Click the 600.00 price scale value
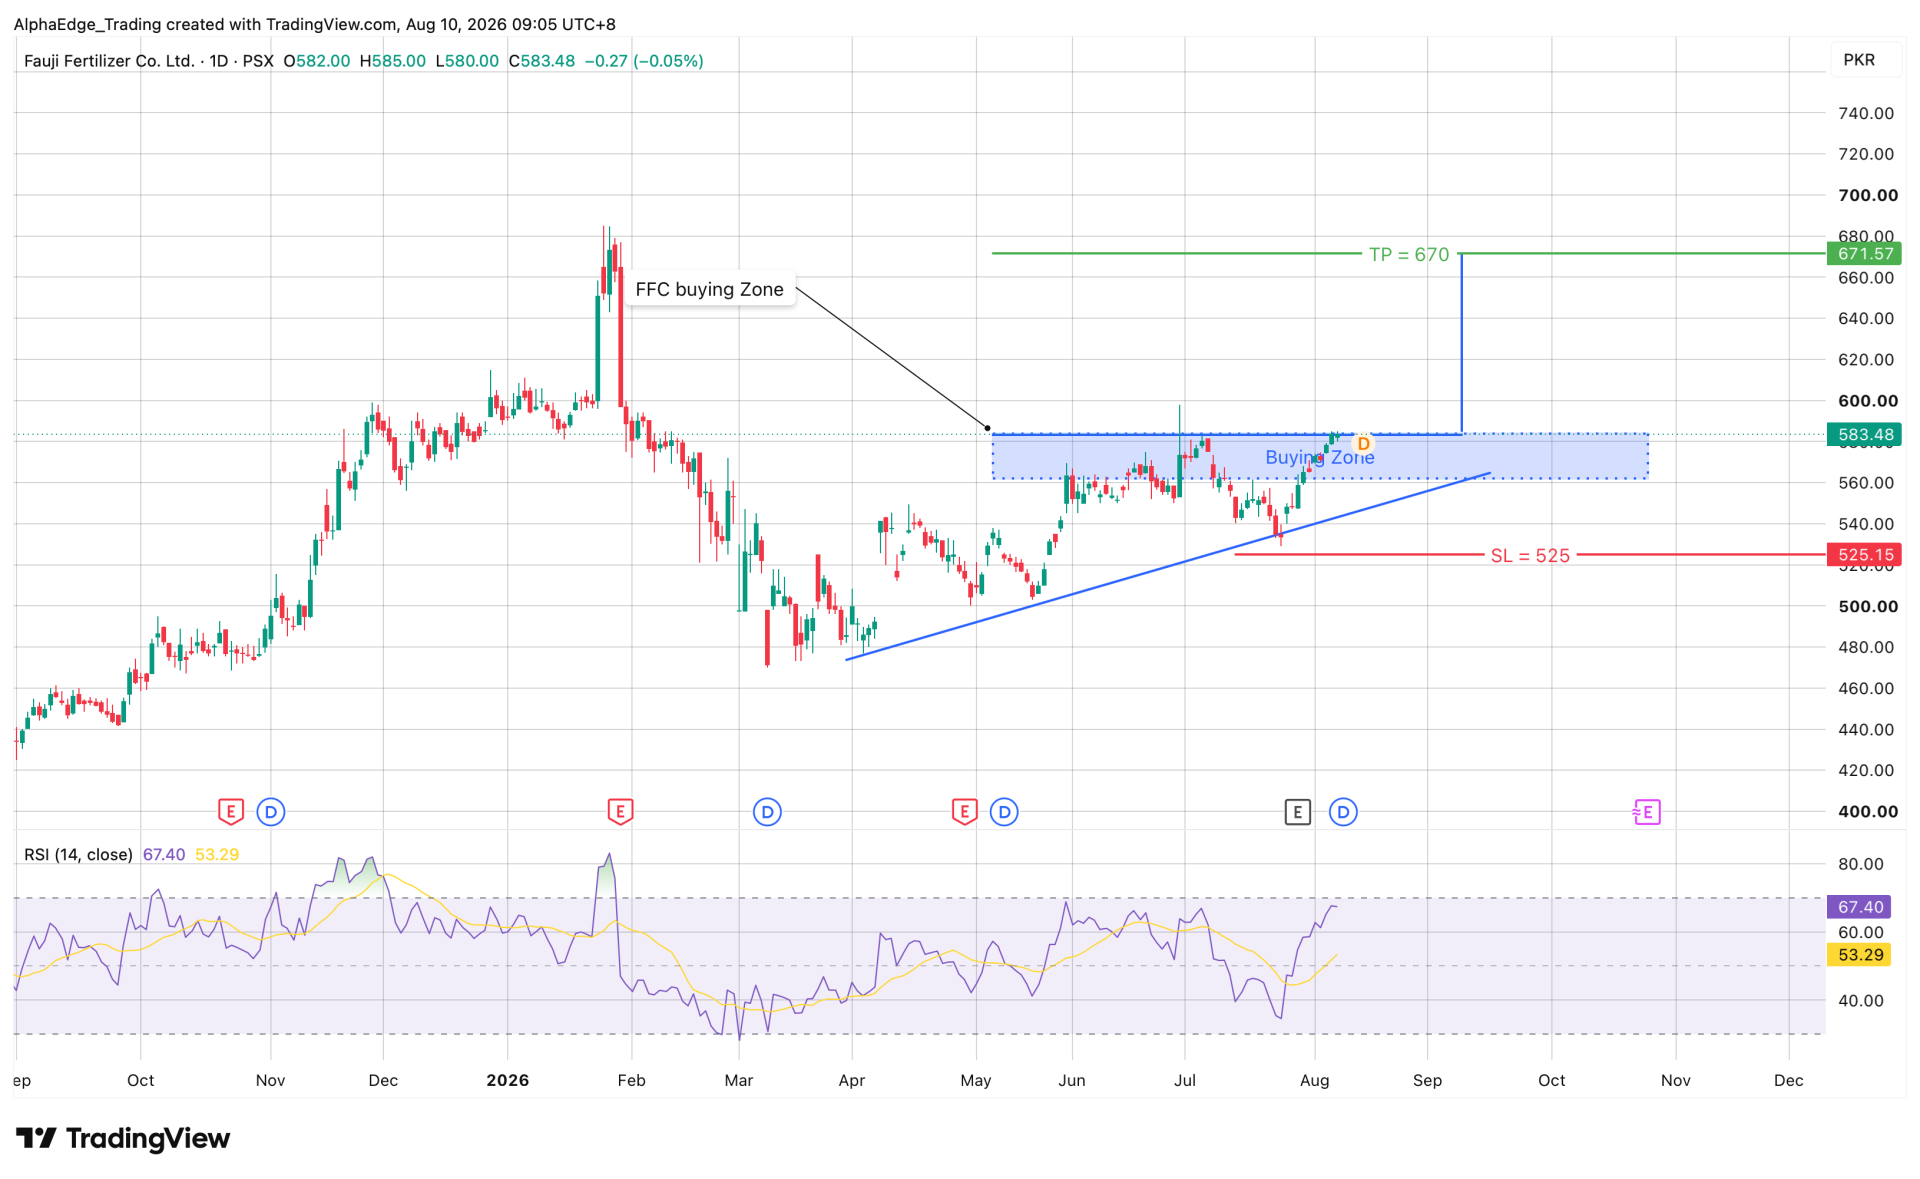 pyautogui.click(x=1868, y=400)
